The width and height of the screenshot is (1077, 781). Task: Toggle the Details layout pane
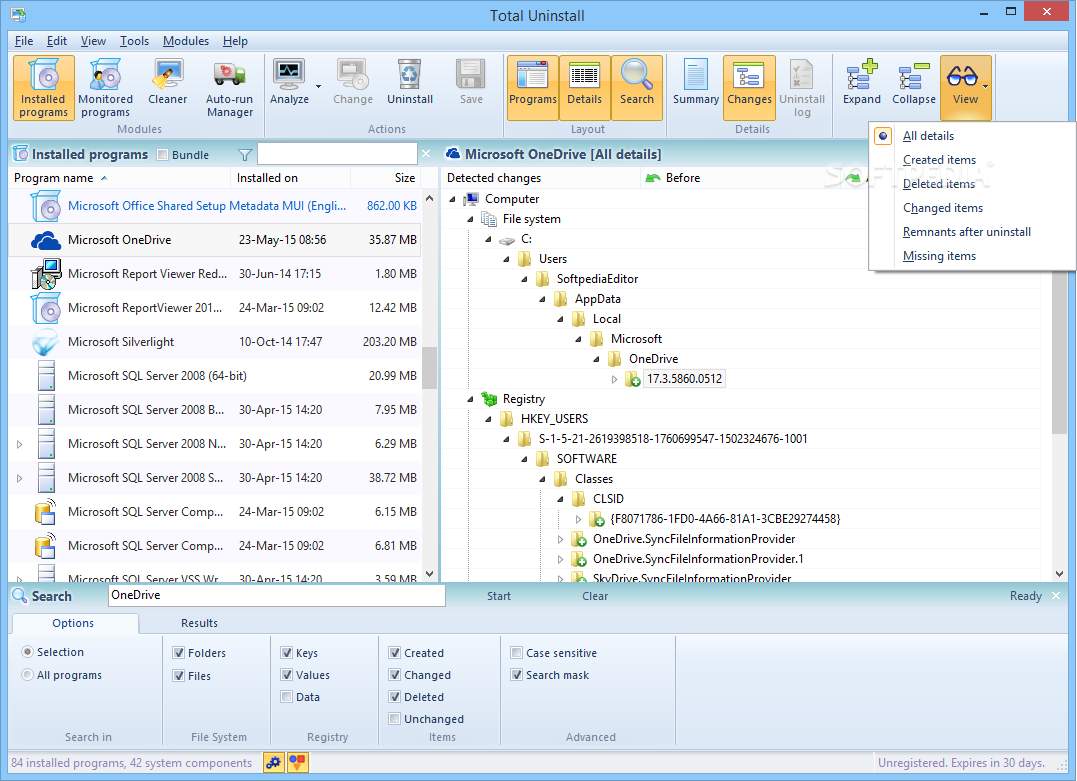click(585, 88)
